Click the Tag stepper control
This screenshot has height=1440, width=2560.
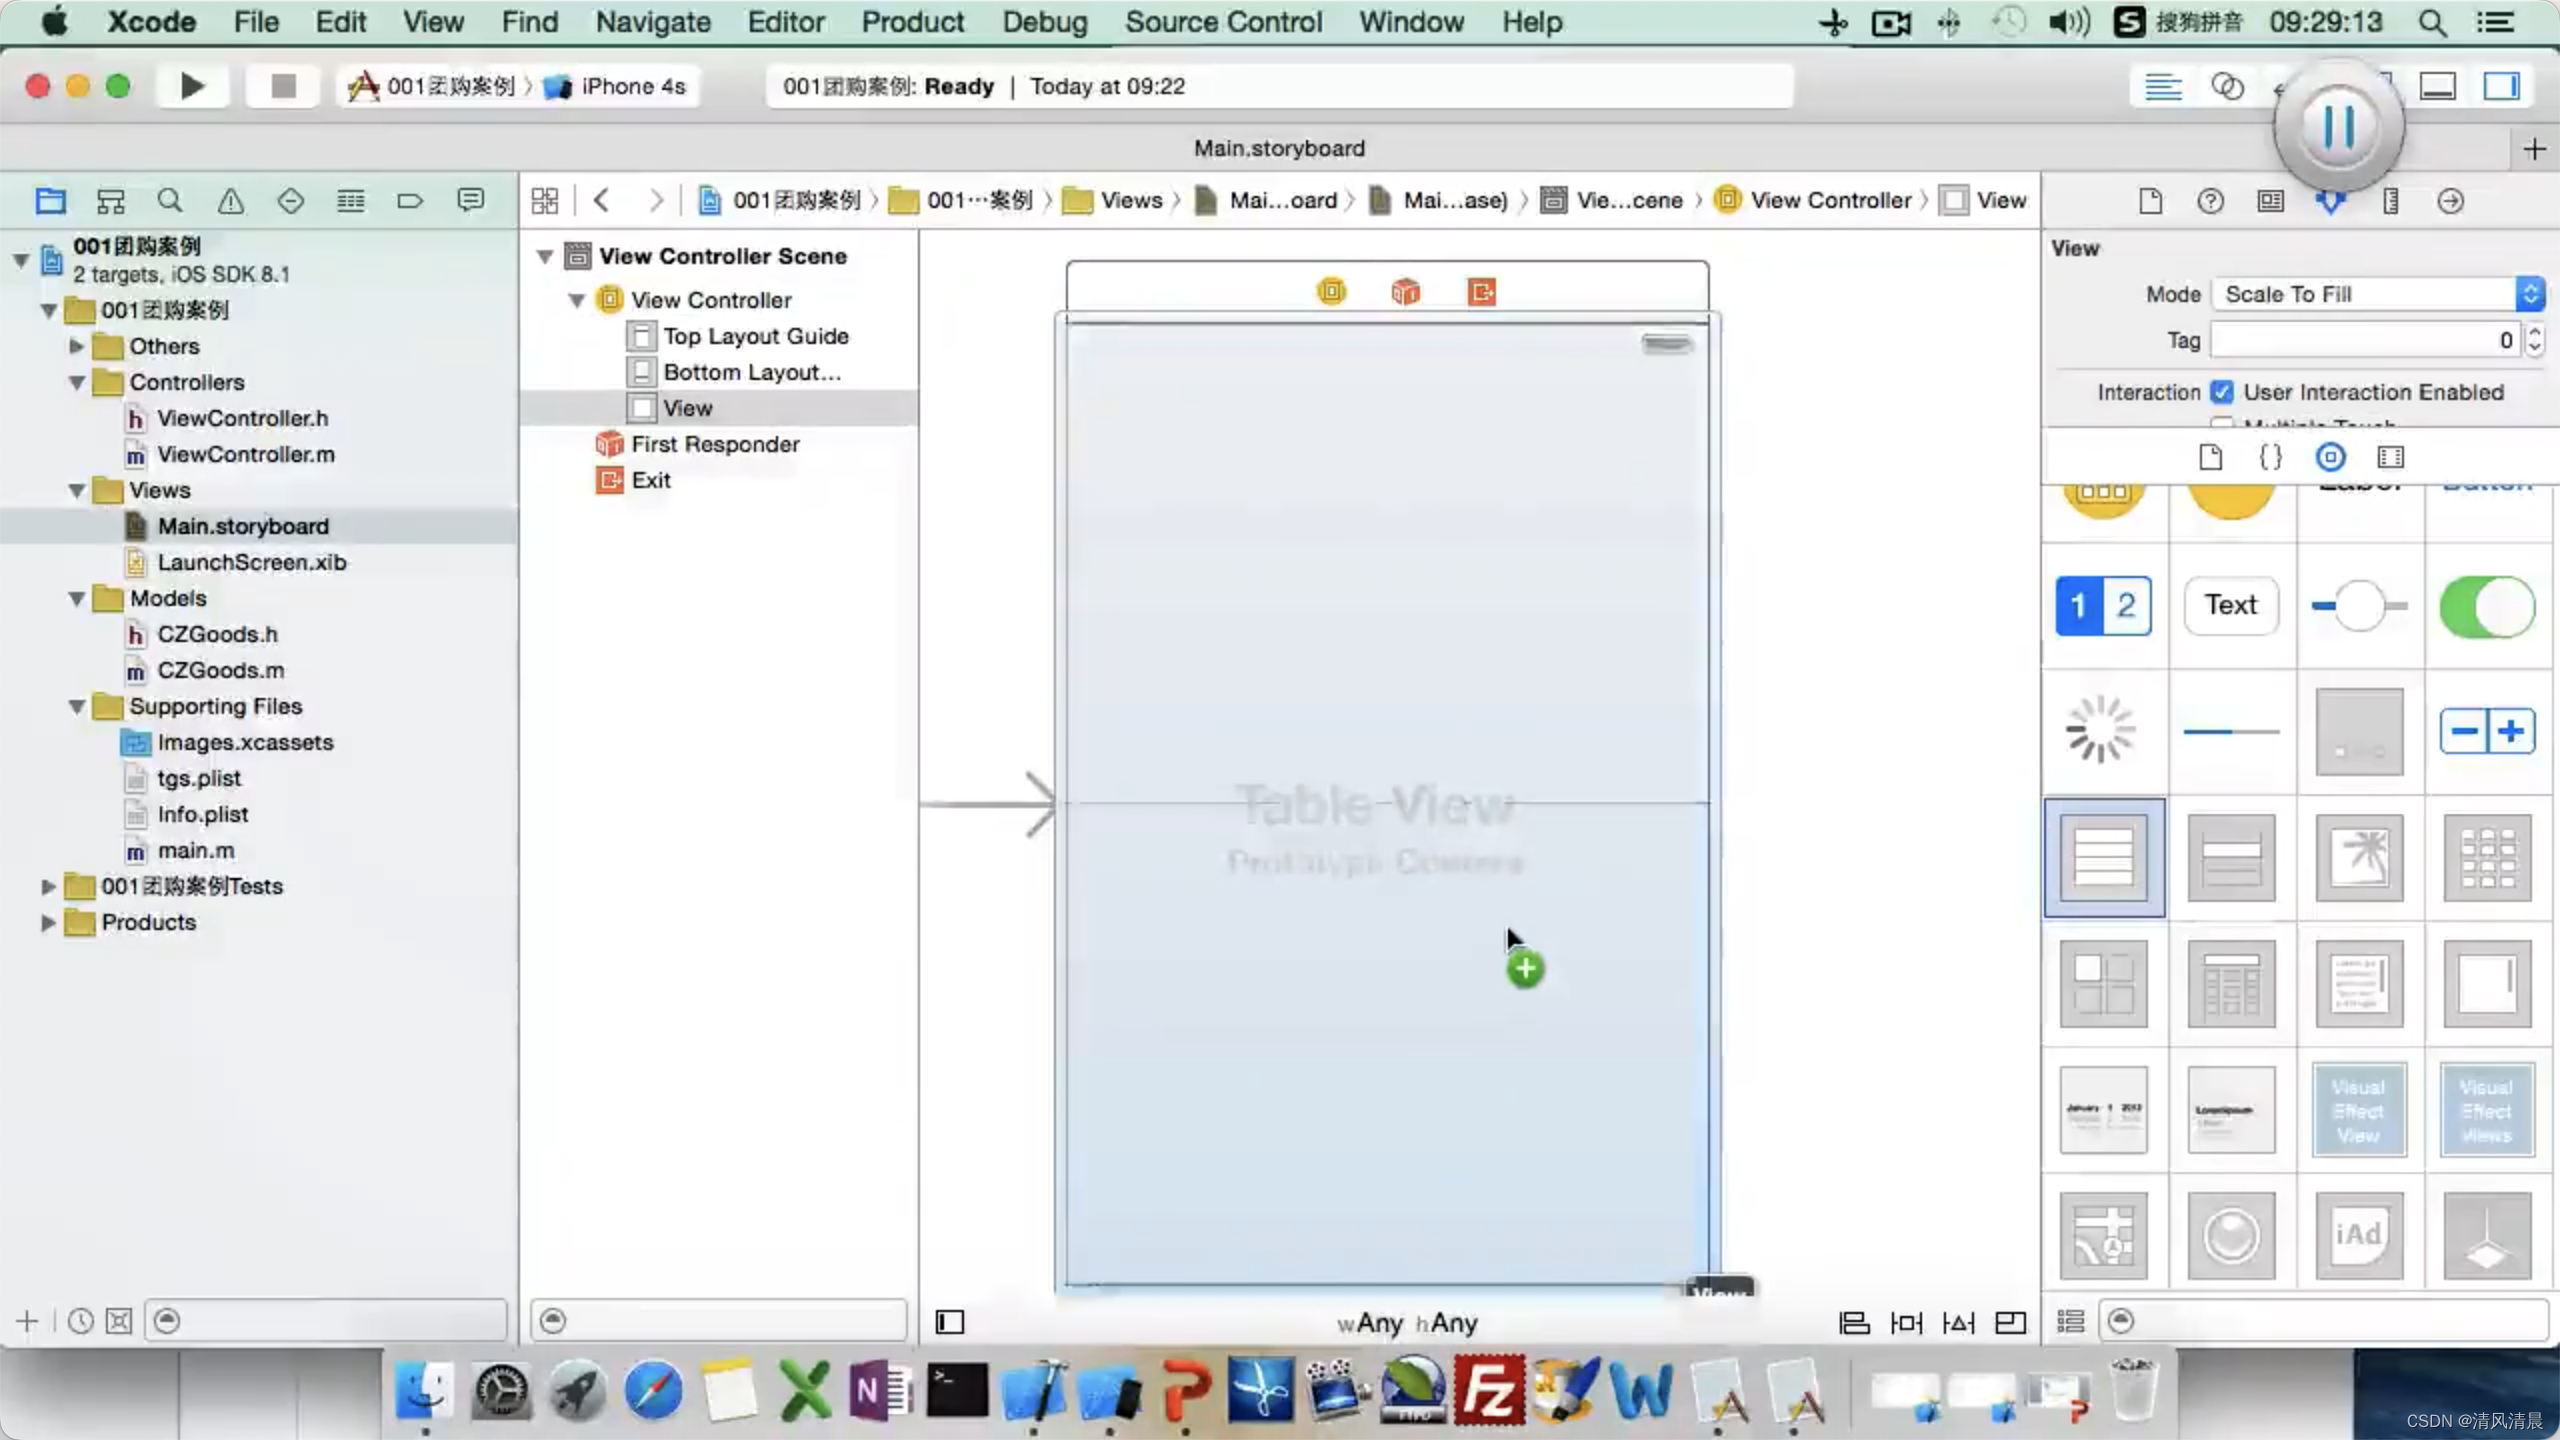(x=2534, y=340)
